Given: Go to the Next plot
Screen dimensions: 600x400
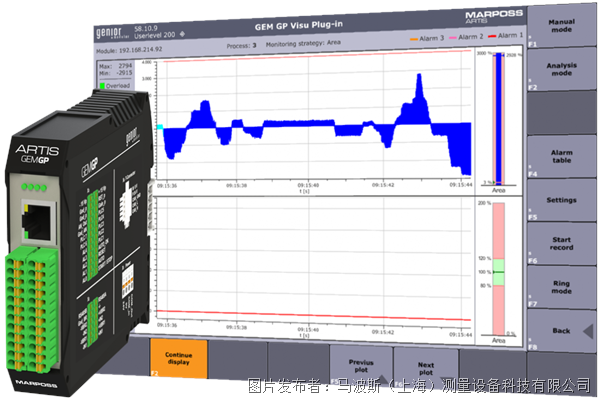Looking at the screenshot, I should tap(425, 366).
